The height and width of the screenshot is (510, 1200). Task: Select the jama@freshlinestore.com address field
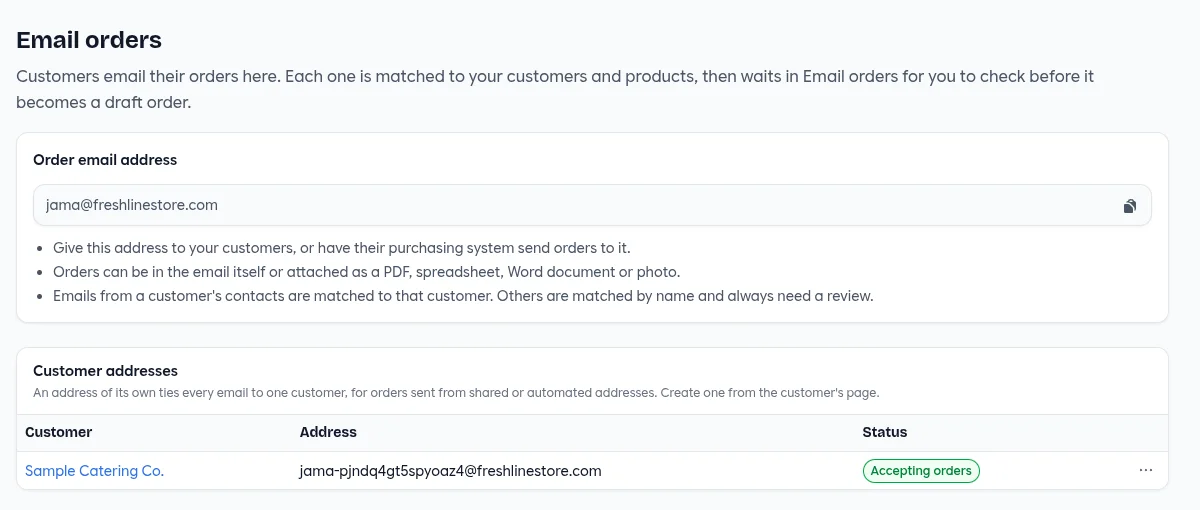592,205
